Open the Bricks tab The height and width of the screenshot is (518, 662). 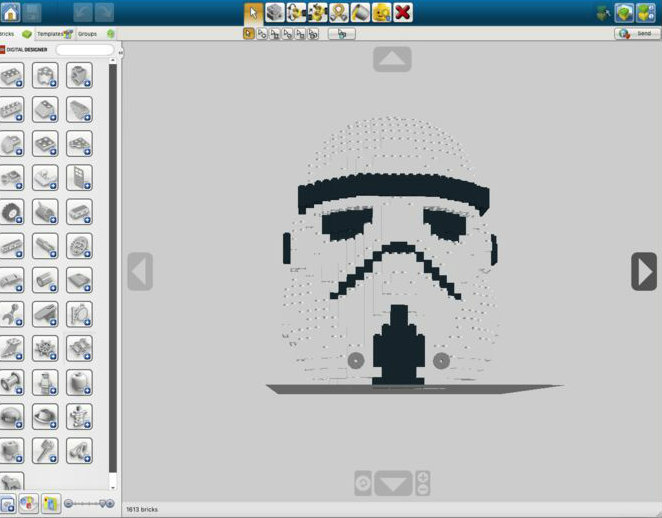(x=15, y=34)
